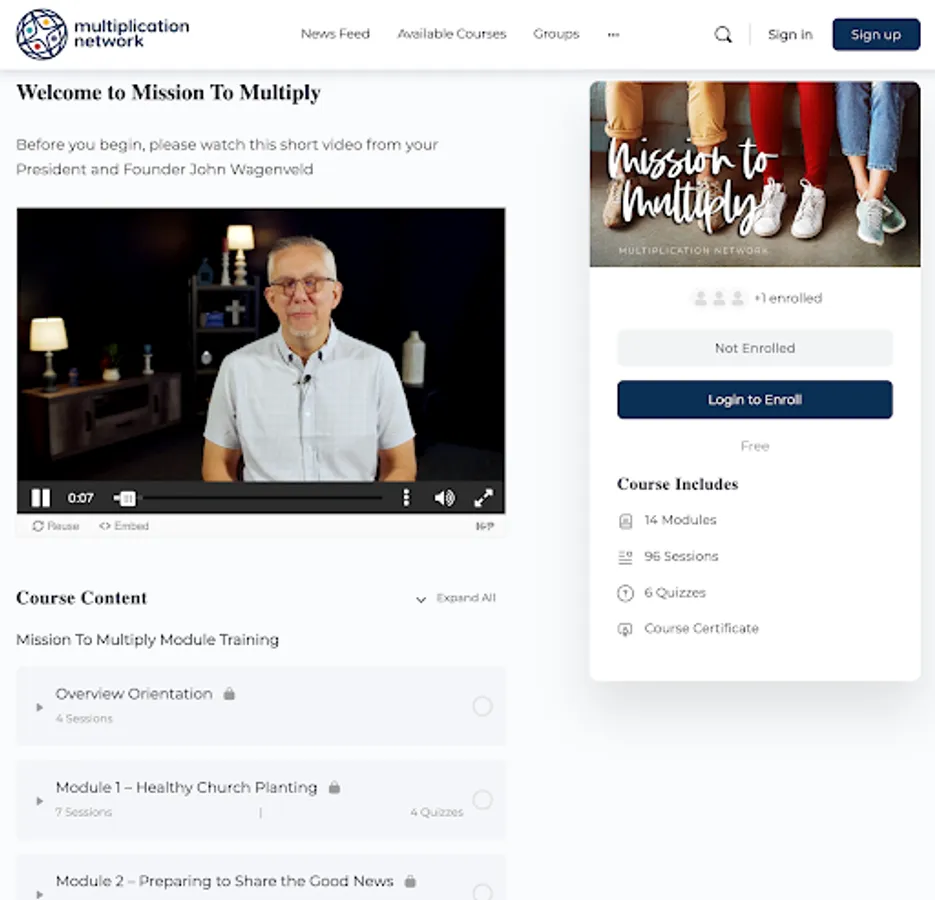
Task: Click the Sign up button
Action: coord(876,35)
